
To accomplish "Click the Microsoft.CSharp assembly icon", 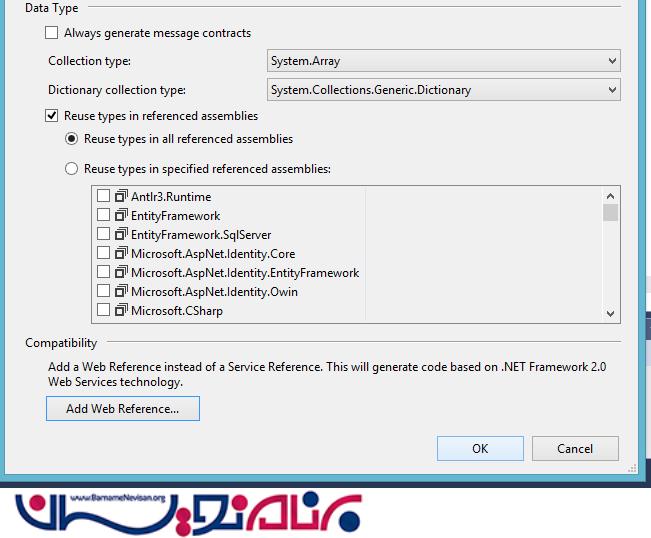I will (121, 310).
